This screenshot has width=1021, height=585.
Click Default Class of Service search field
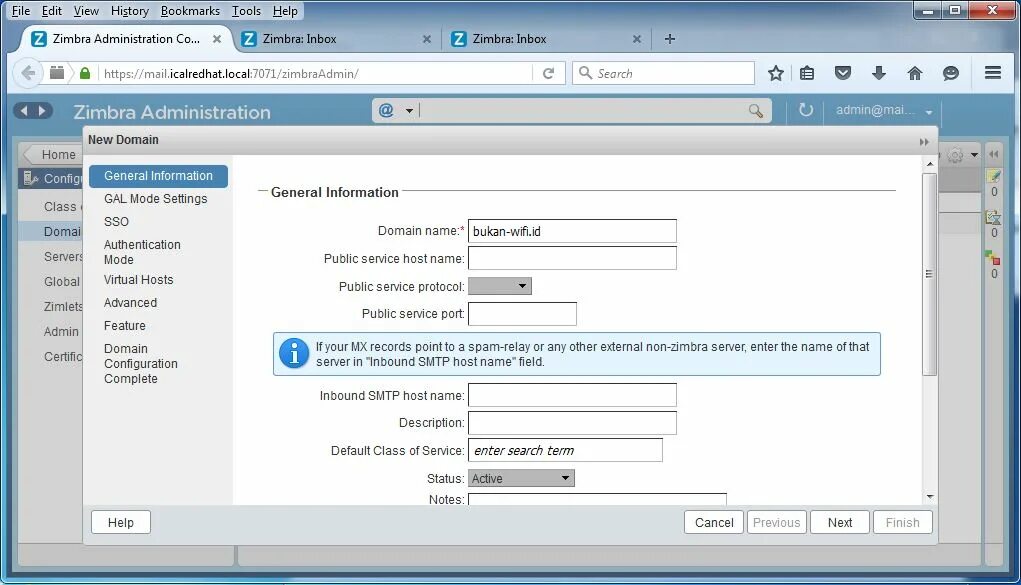tap(565, 450)
